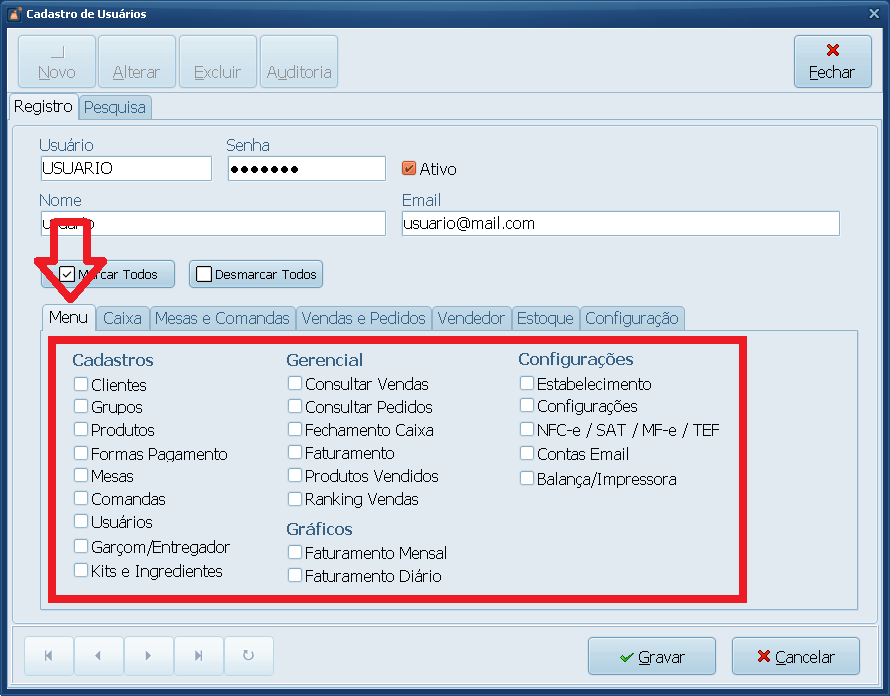The image size is (890, 696).
Task: Click the Novo toolbar button
Action: click(57, 62)
